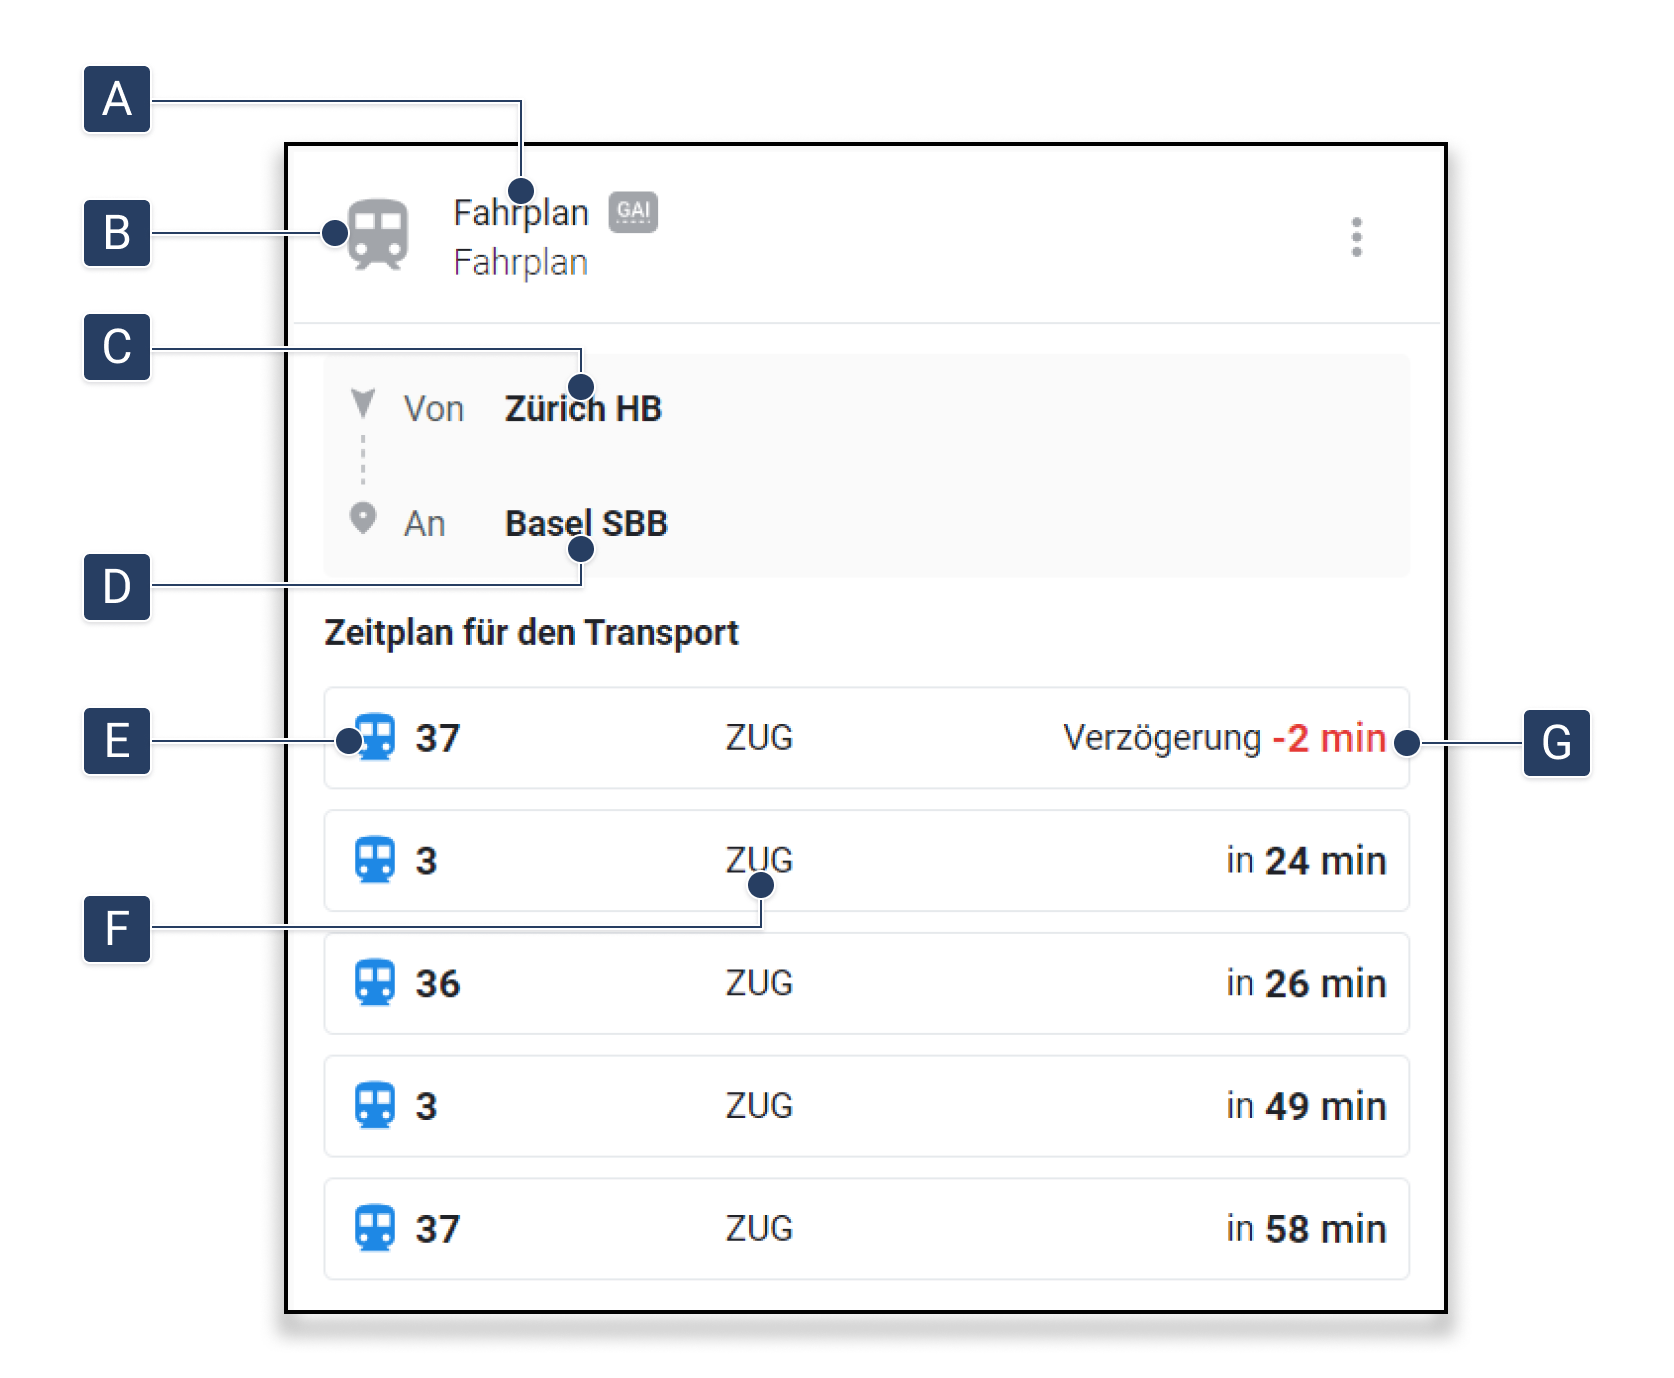Click train icon of the 24 min departure
This screenshot has width=1674, height=1378.
[375, 860]
